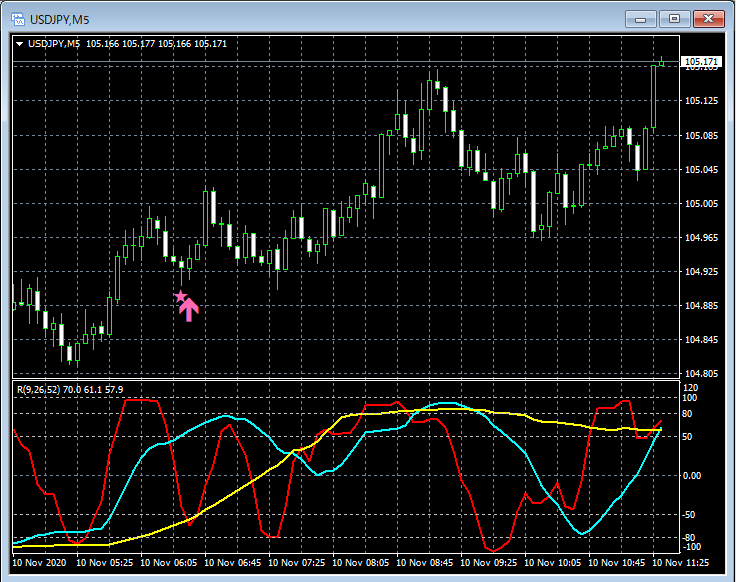Click the USDJPY,M5 window title text
The width and height of the screenshot is (737, 582).
click(x=60, y=20)
